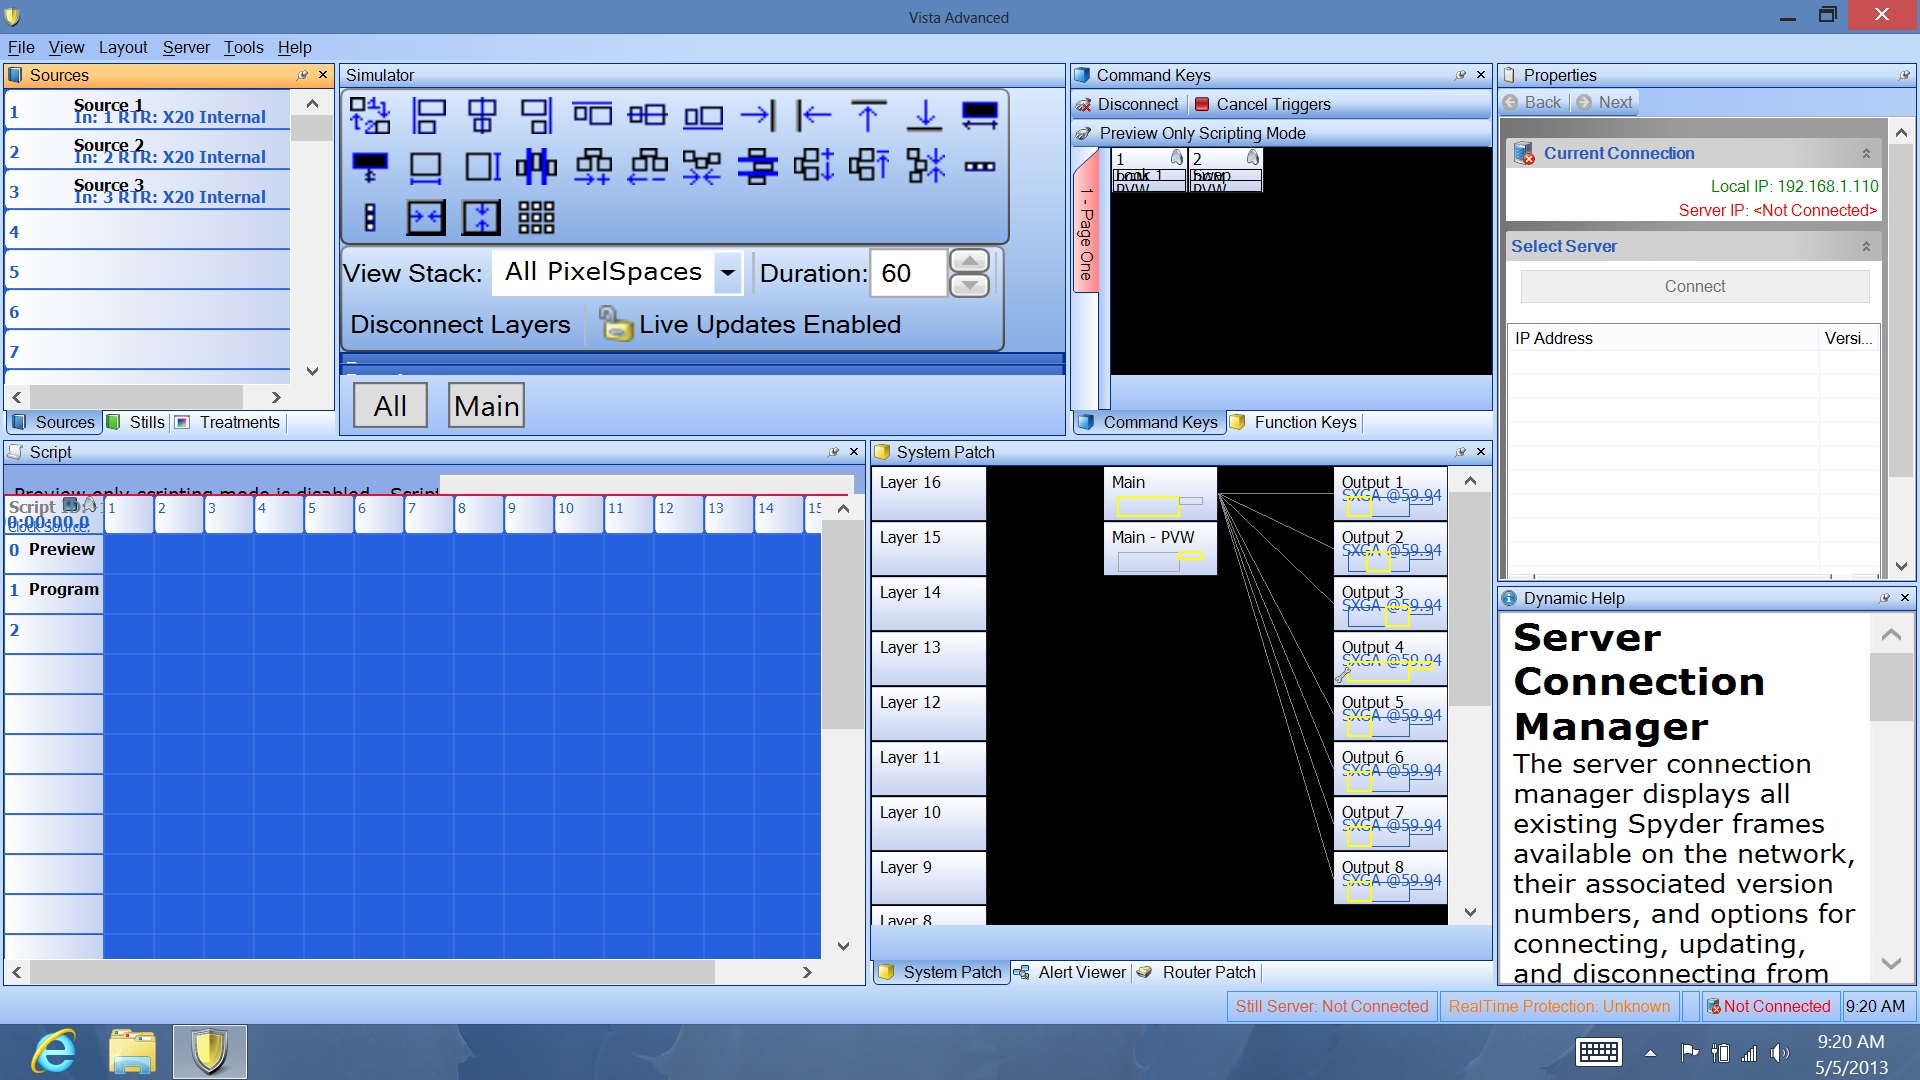Align selected layers to top edges
The image size is (1920, 1080).
[x=592, y=116]
